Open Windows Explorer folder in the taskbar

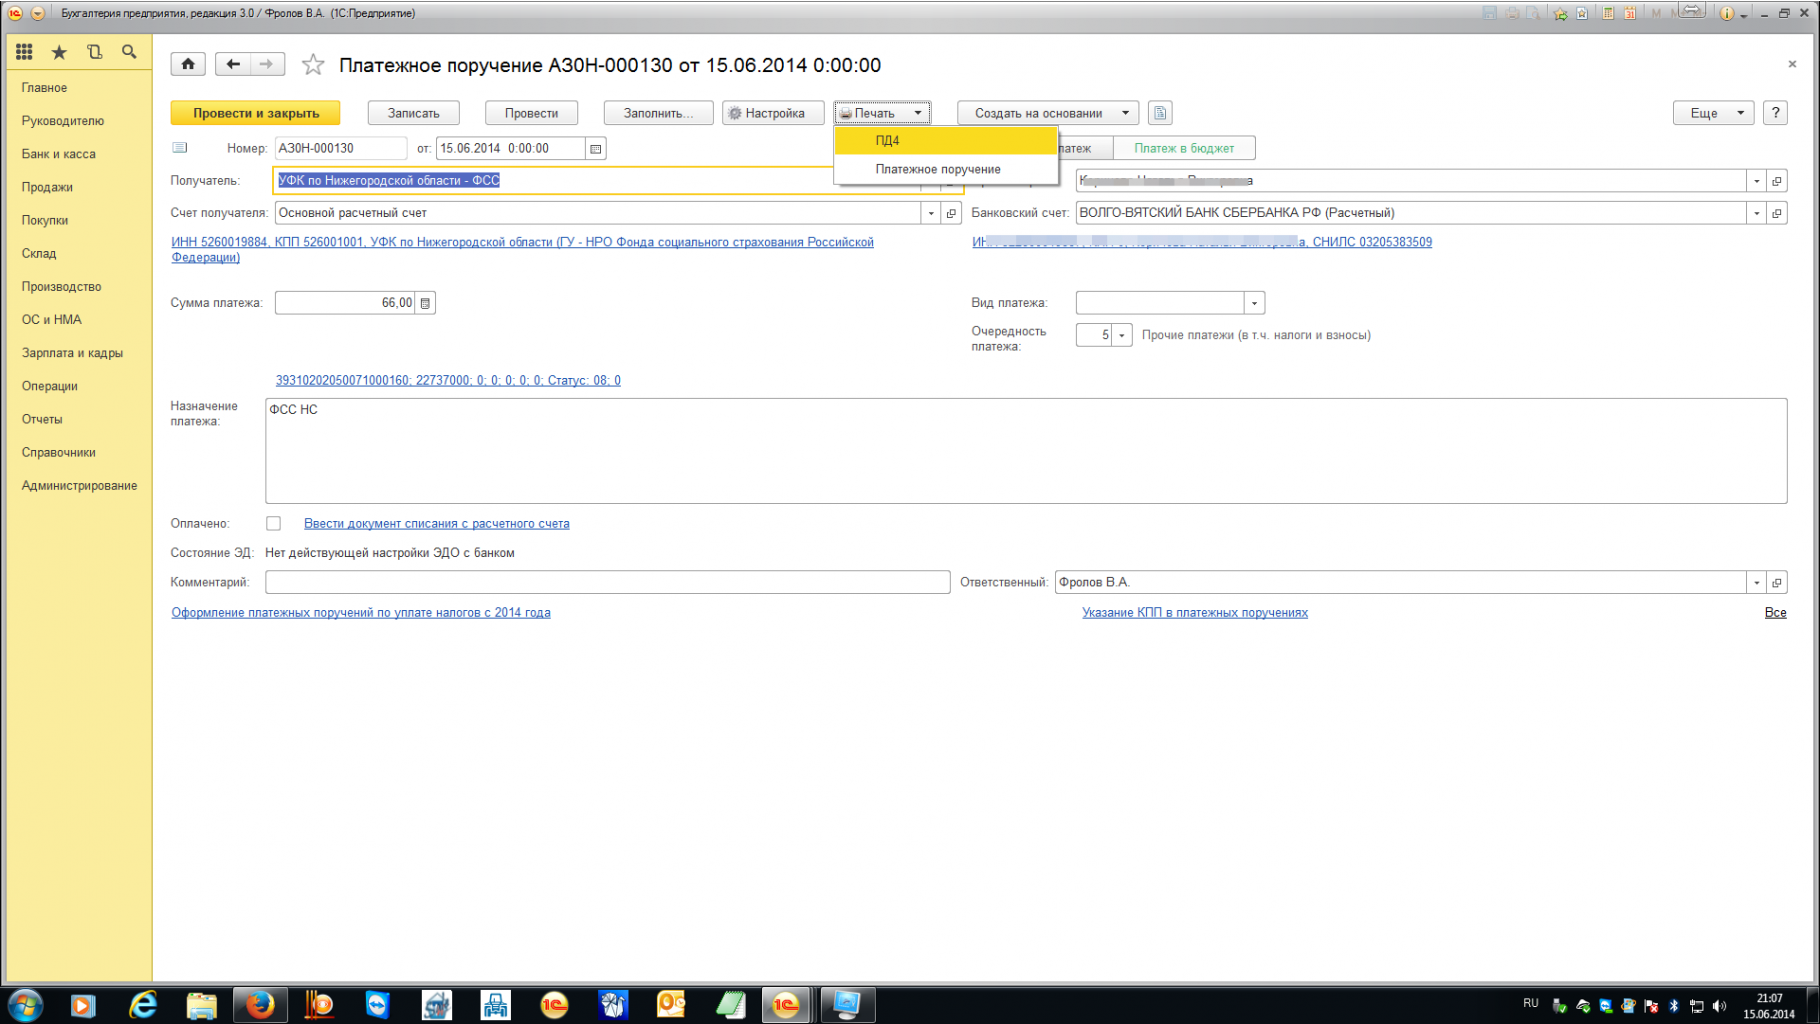[x=202, y=1004]
